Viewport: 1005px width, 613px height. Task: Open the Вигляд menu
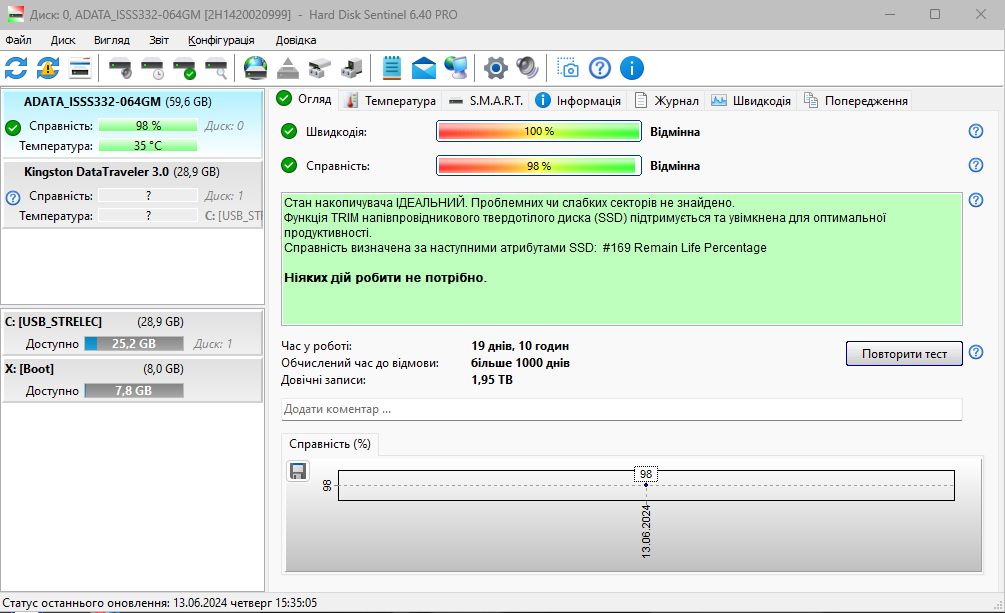112,40
